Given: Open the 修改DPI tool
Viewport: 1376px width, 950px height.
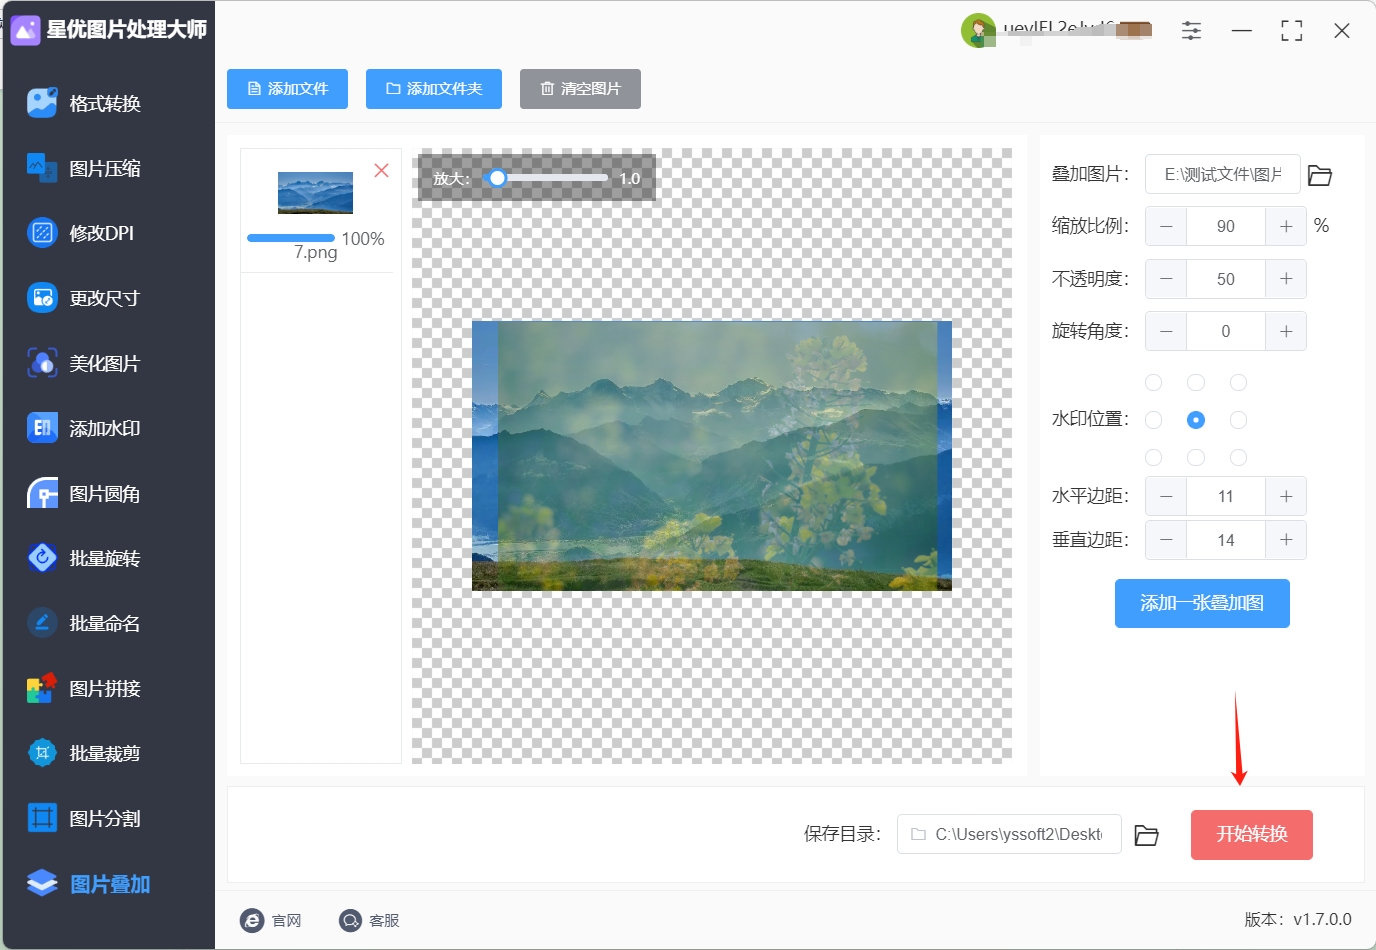Looking at the screenshot, I should (42, 233).
